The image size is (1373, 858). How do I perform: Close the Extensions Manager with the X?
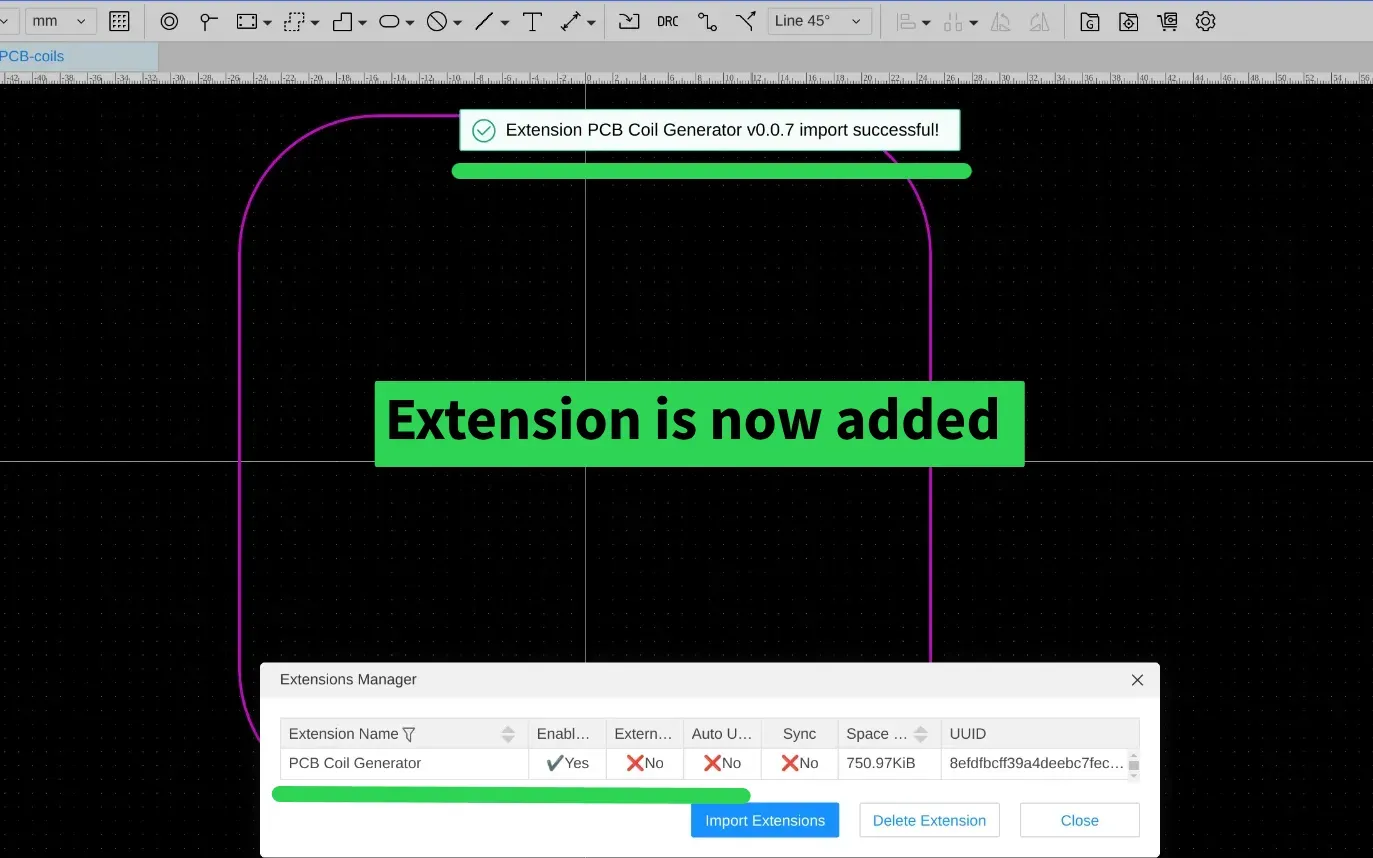1137,680
